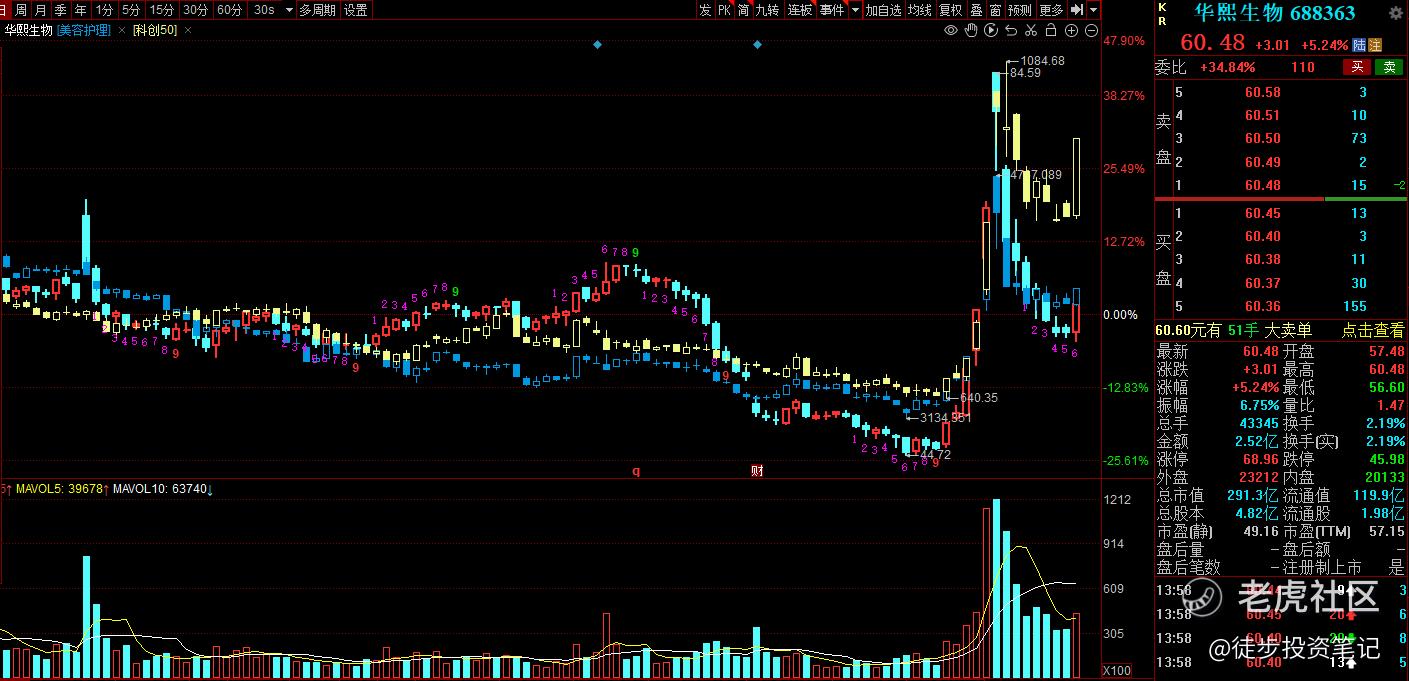Click buy level 5 price 60.36
Image resolution: width=1409 pixels, height=681 pixels.
(x=1263, y=306)
